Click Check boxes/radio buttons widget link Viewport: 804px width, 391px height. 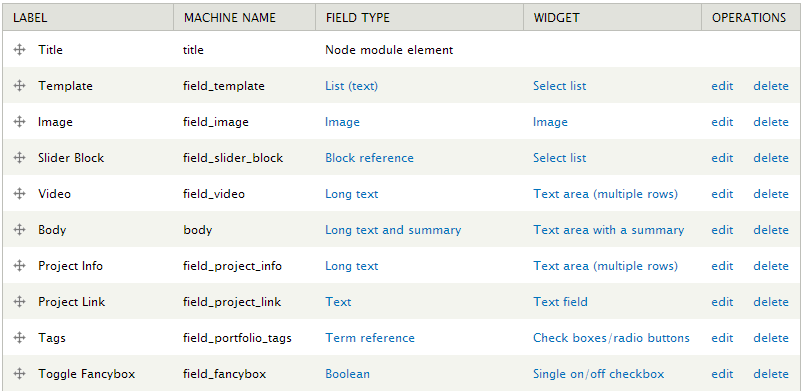(611, 338)
